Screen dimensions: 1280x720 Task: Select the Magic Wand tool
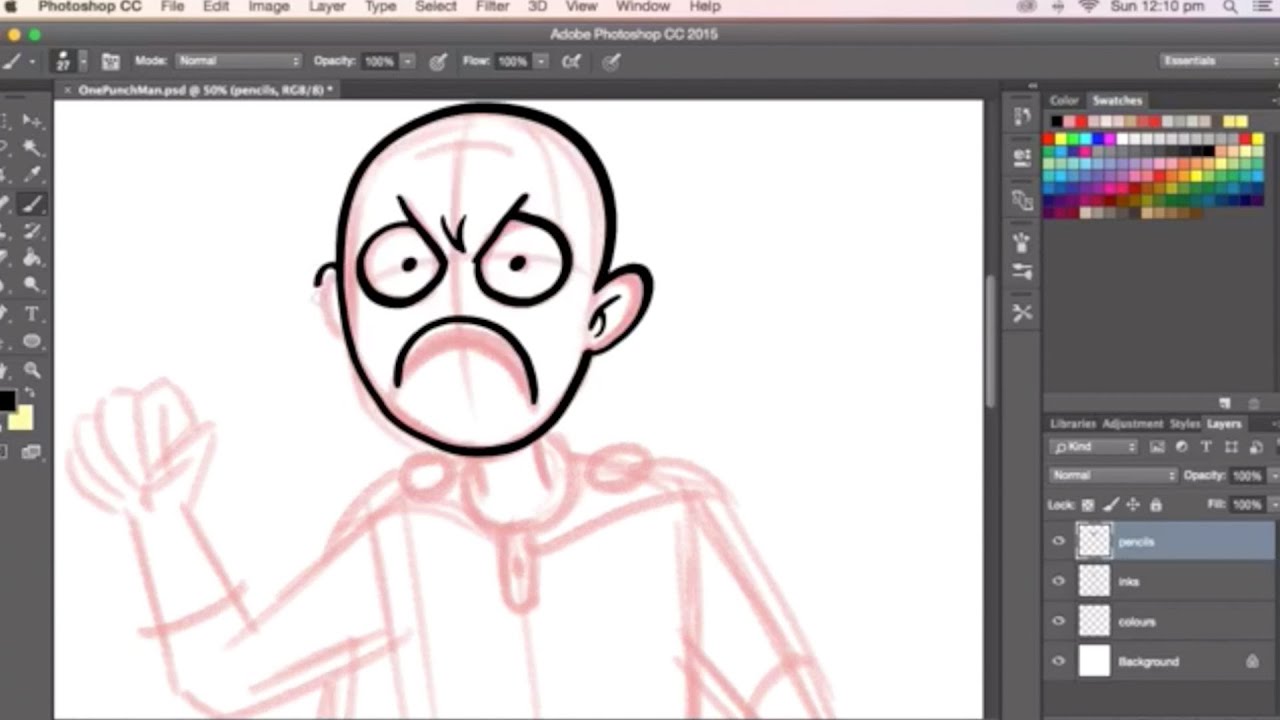pos(32,149)
